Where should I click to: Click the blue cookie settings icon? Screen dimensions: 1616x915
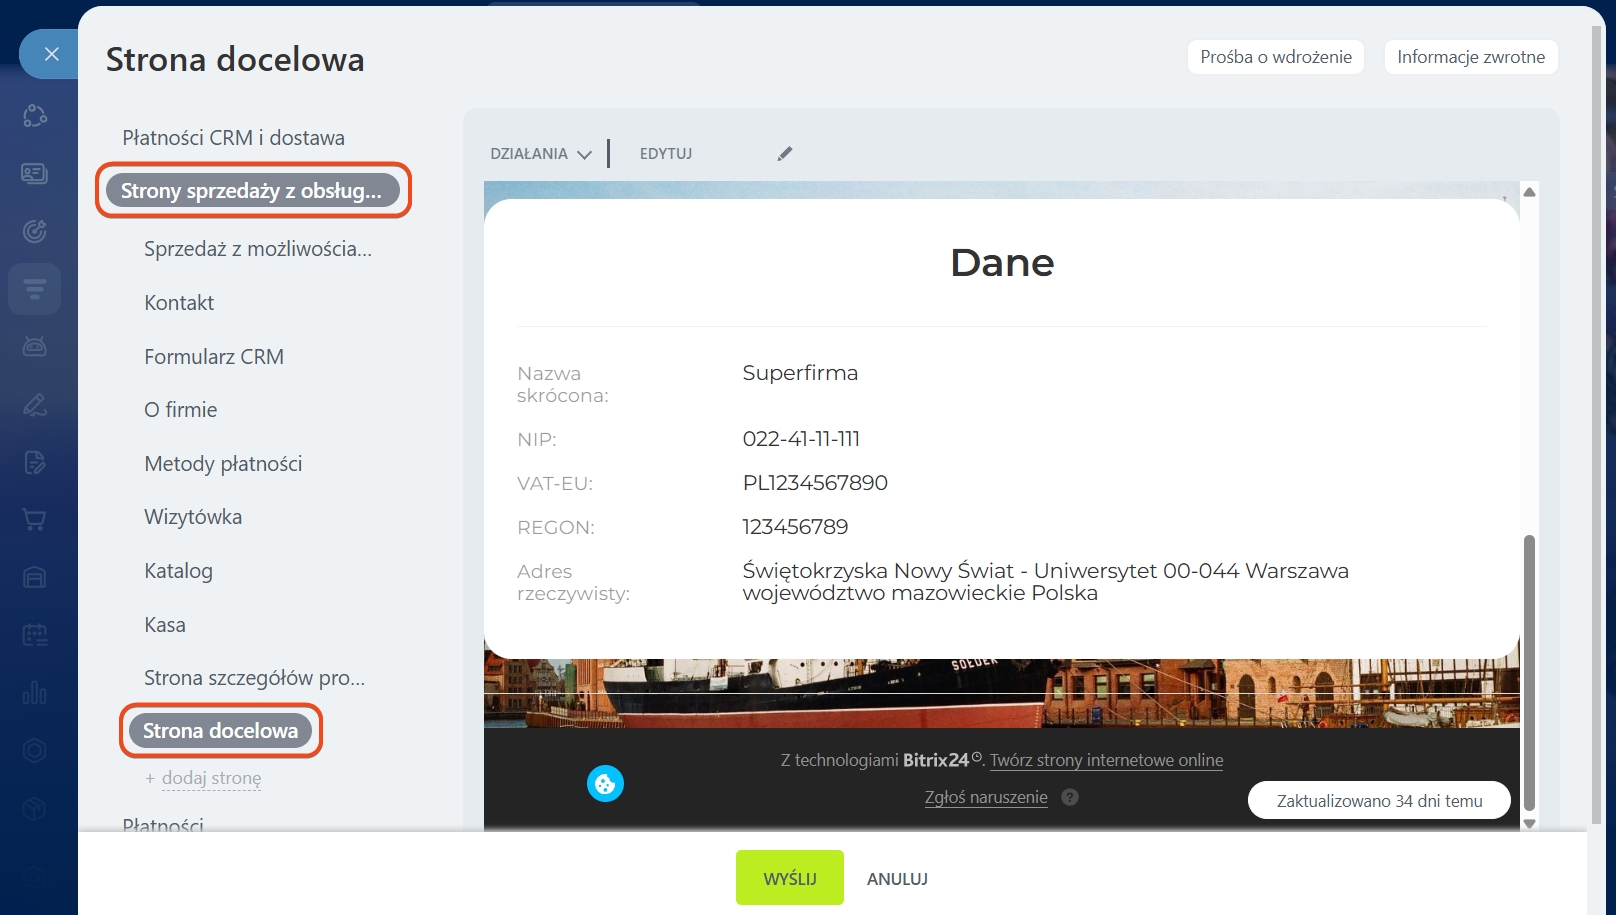tap(605, 784)
